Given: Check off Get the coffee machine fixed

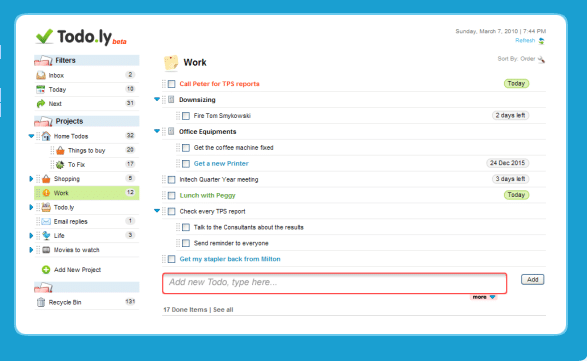Looking at the screenshot, I should coord(186,148).
